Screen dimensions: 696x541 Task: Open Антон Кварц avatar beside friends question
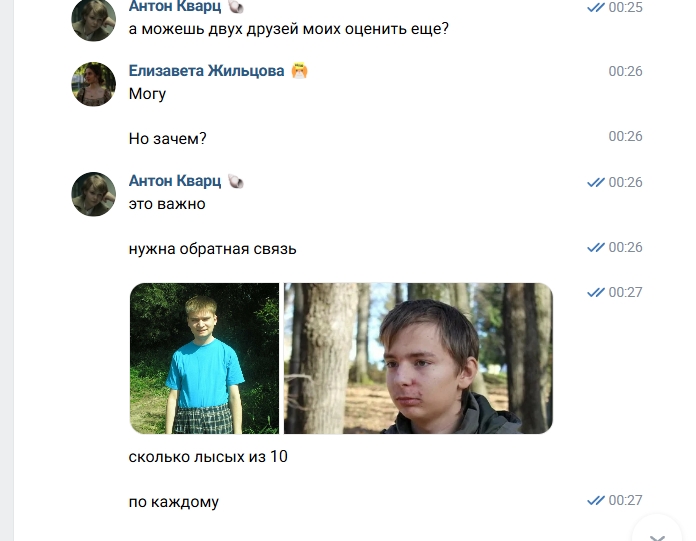(x=93, y=20)
